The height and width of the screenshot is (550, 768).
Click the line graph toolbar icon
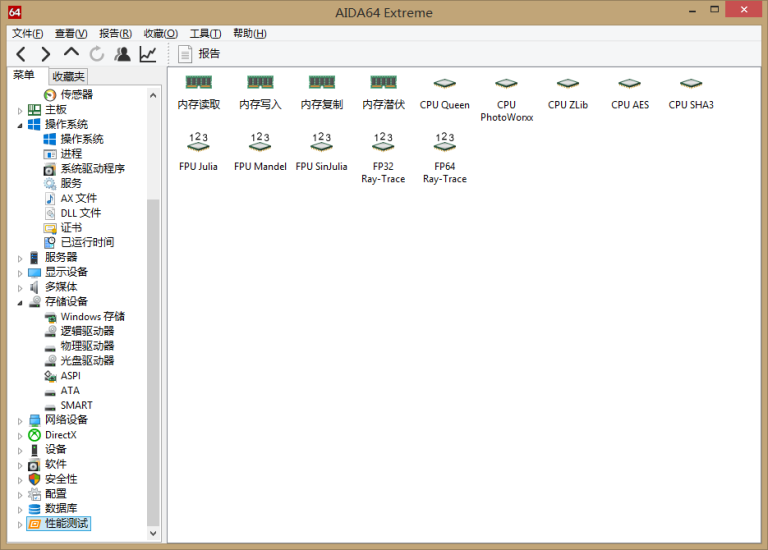pyautogui.click(x=148, y=54)
